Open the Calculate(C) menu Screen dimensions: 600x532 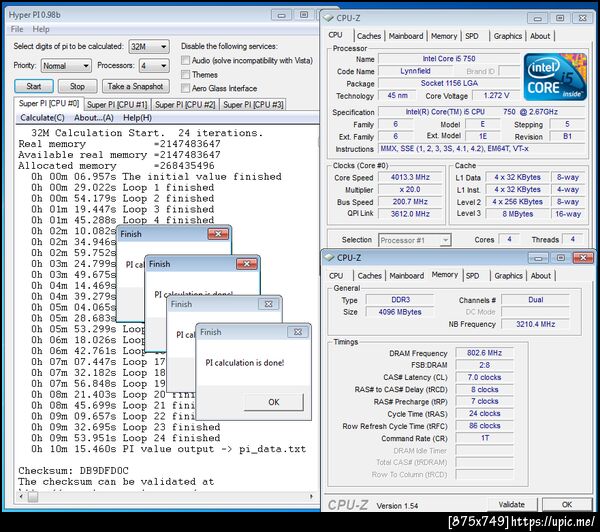tap(42, 117)
